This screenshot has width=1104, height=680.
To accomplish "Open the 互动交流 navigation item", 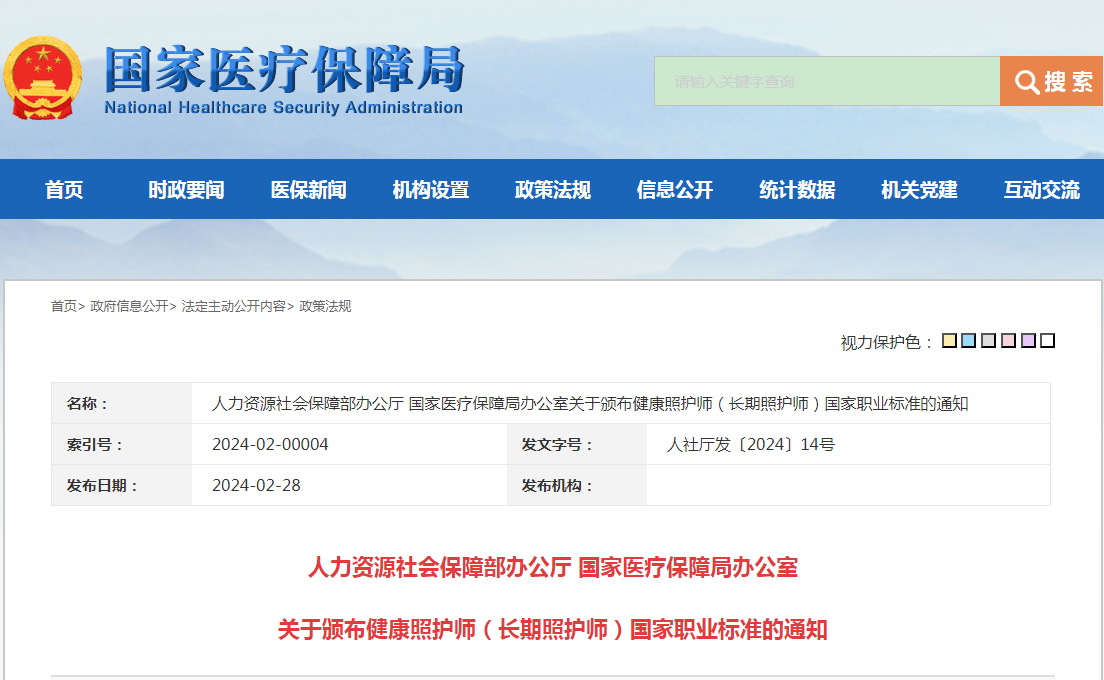I will [1041, 189].
